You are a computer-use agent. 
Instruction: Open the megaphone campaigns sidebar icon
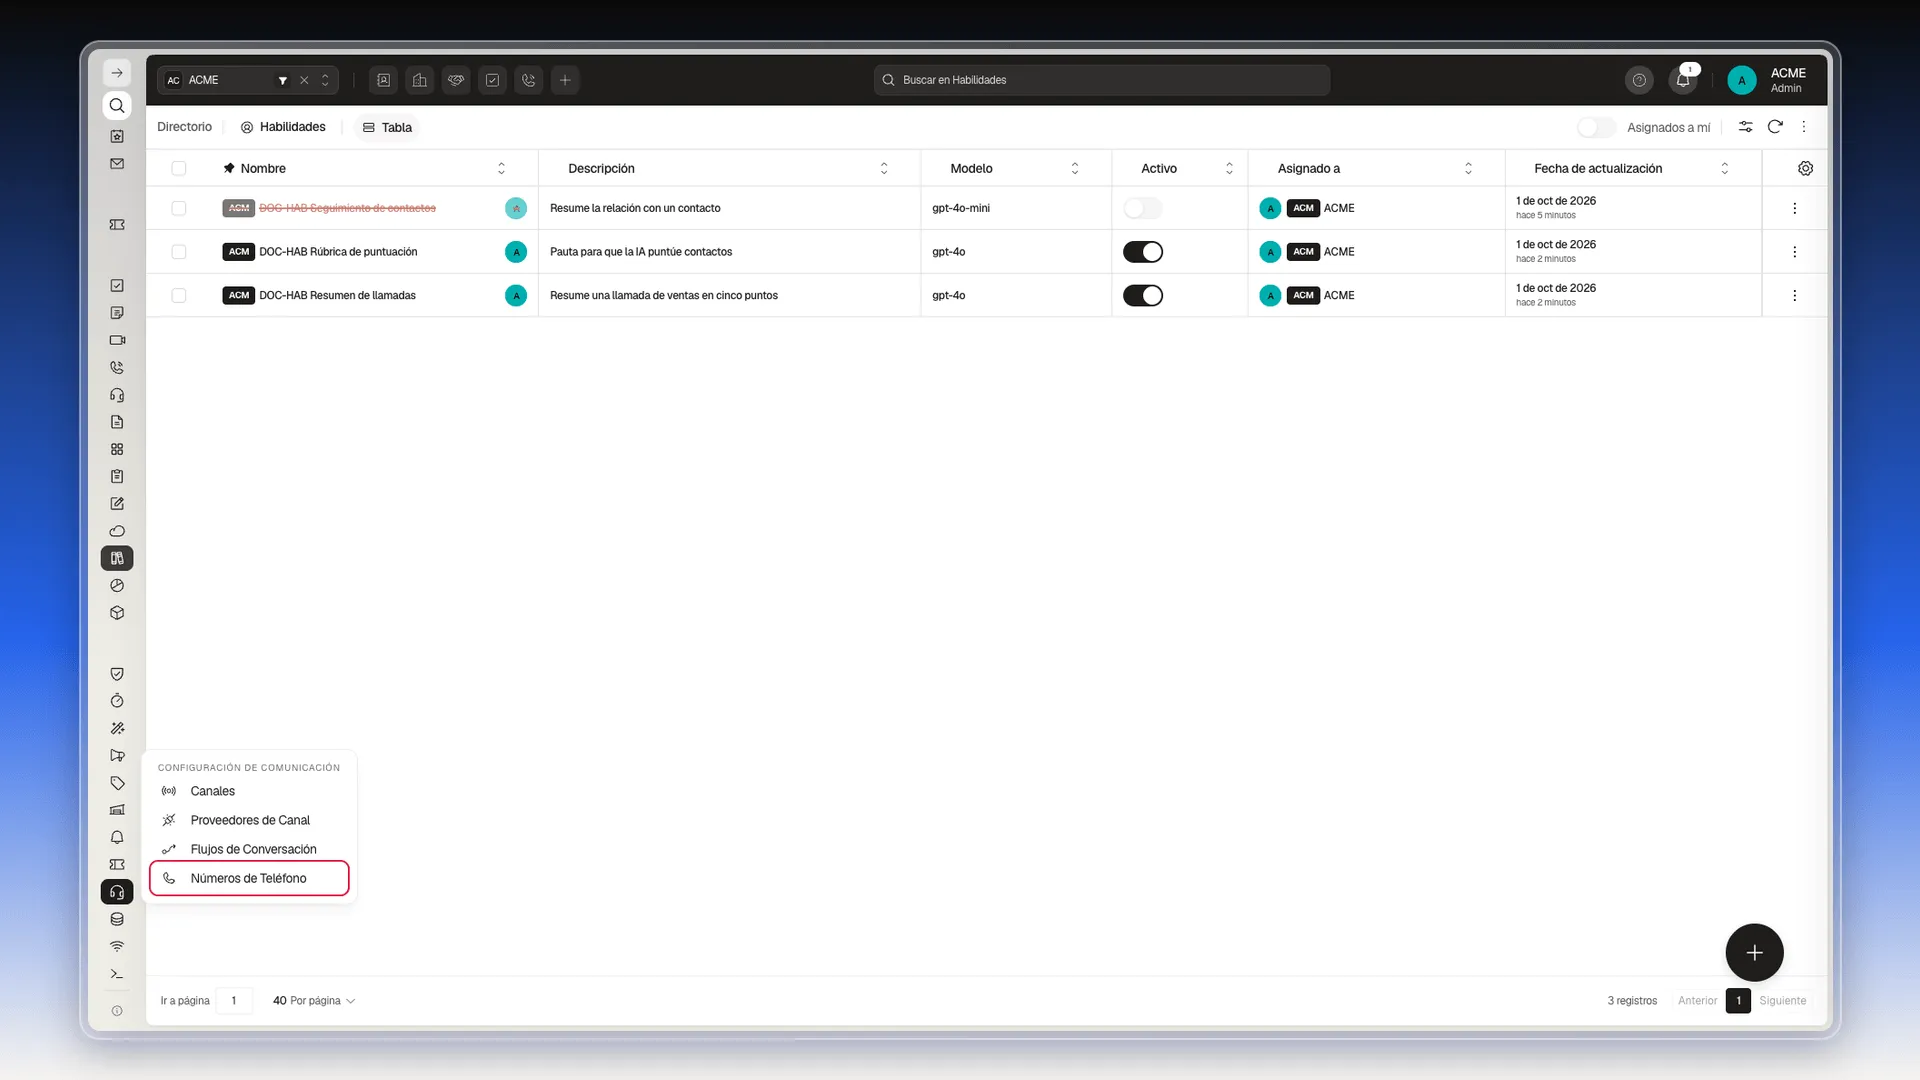[x=117, y=756]
